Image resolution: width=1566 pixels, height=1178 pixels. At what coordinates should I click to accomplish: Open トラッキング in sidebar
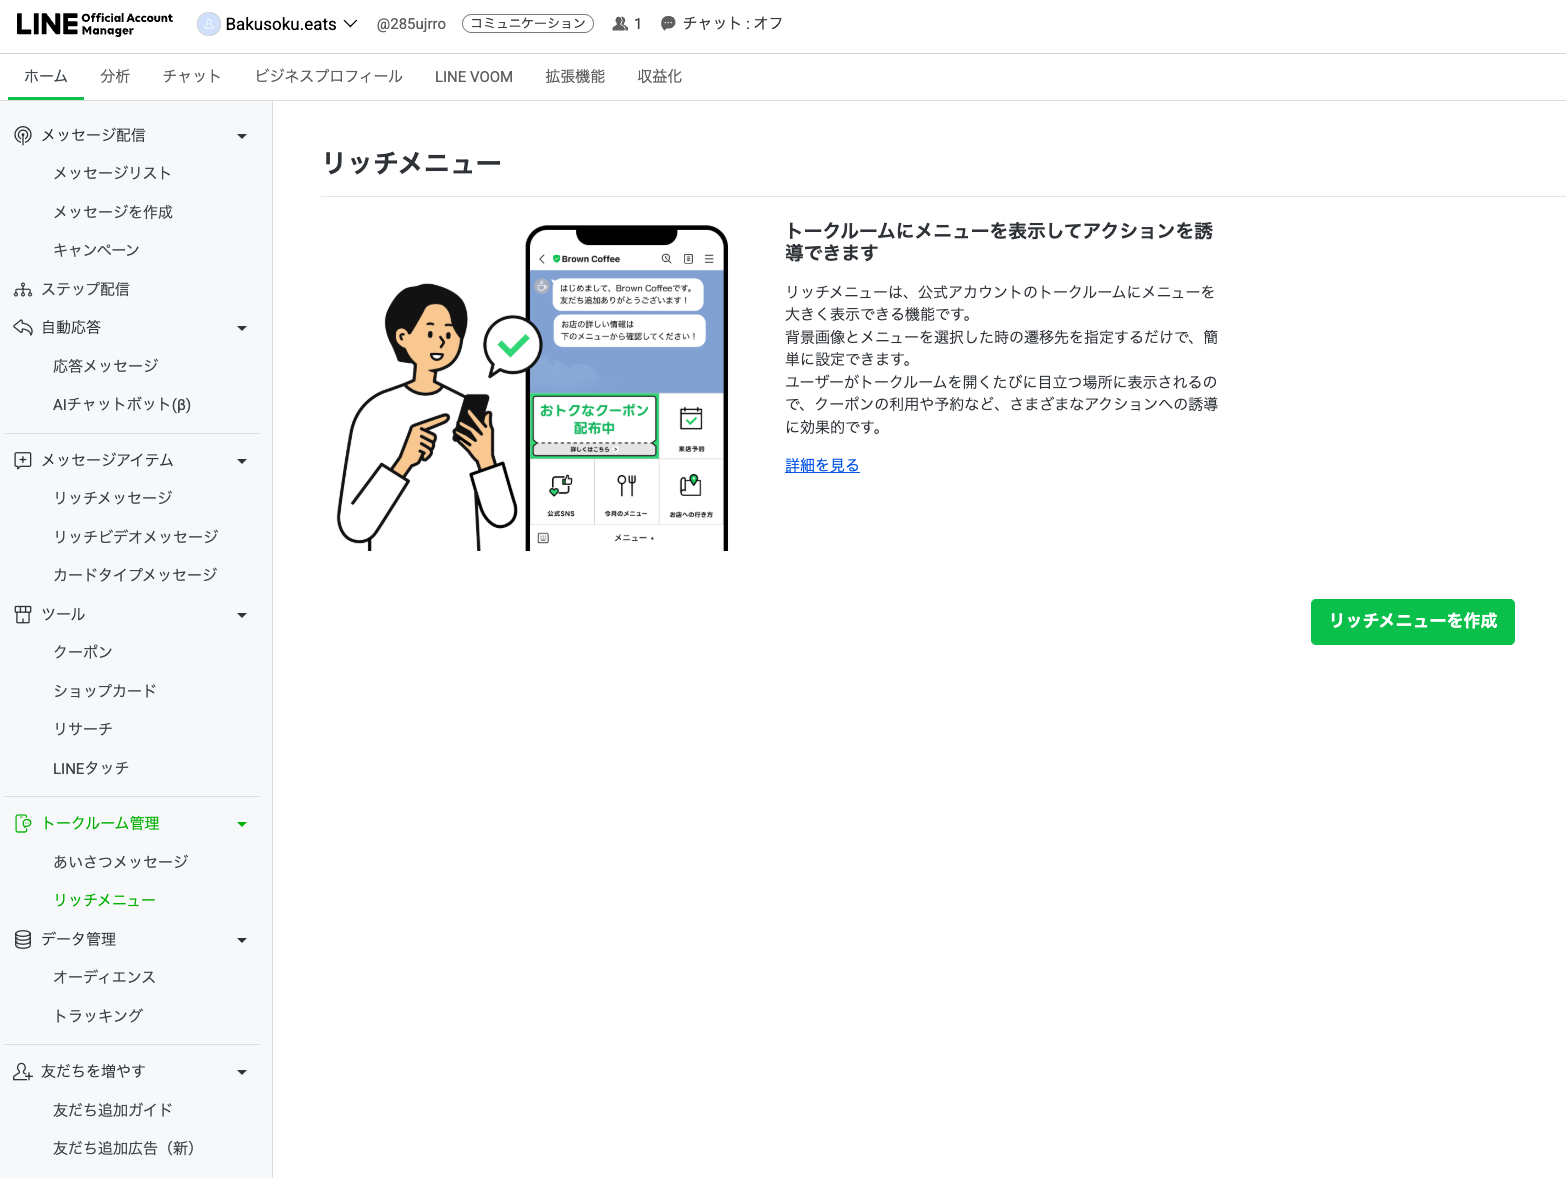(x=98, y=1016)
